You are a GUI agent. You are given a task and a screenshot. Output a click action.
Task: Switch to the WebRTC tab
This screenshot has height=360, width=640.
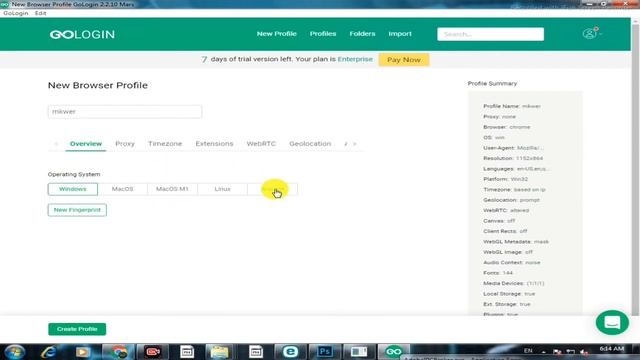click(x=261, y=144)
